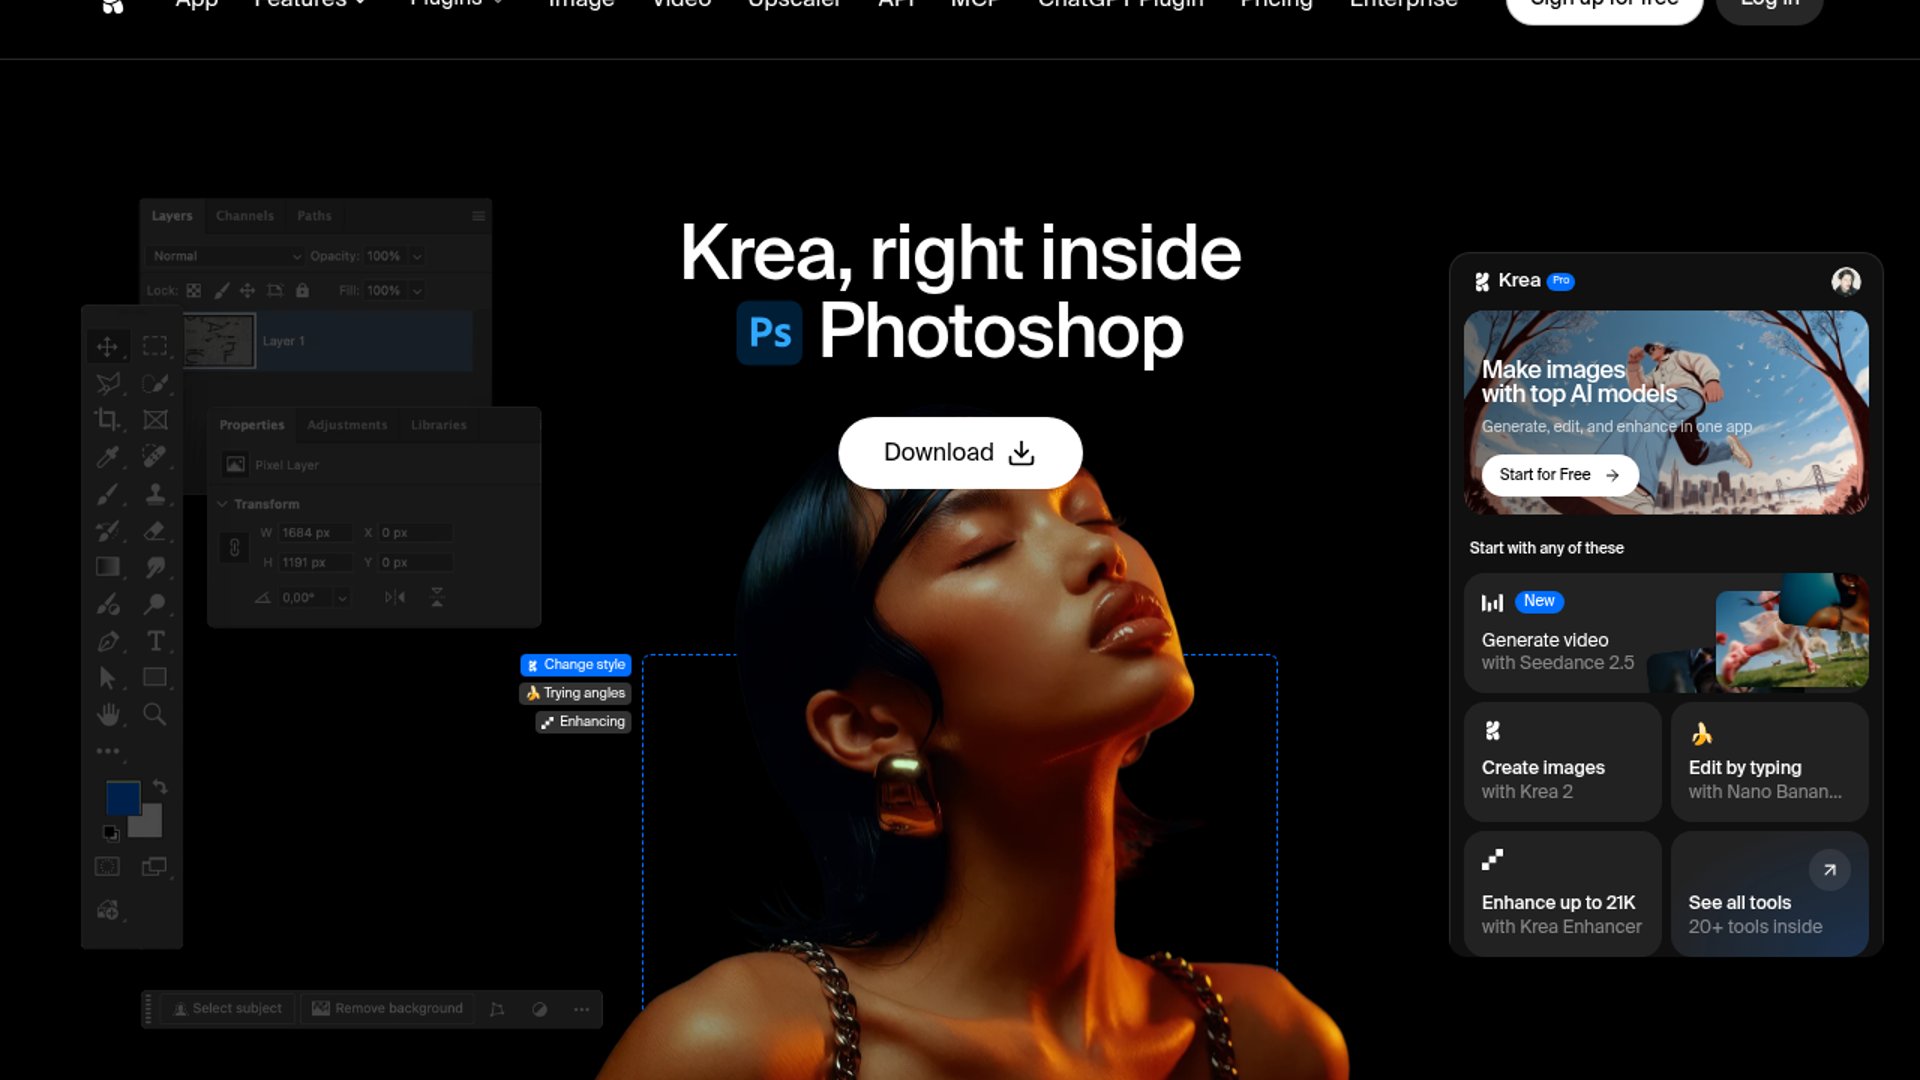Image resolution: width=1920 pixels, height=1080 pixels.
Task: Open the Fill 100% dropdown arrow
Action: [417, 291]
